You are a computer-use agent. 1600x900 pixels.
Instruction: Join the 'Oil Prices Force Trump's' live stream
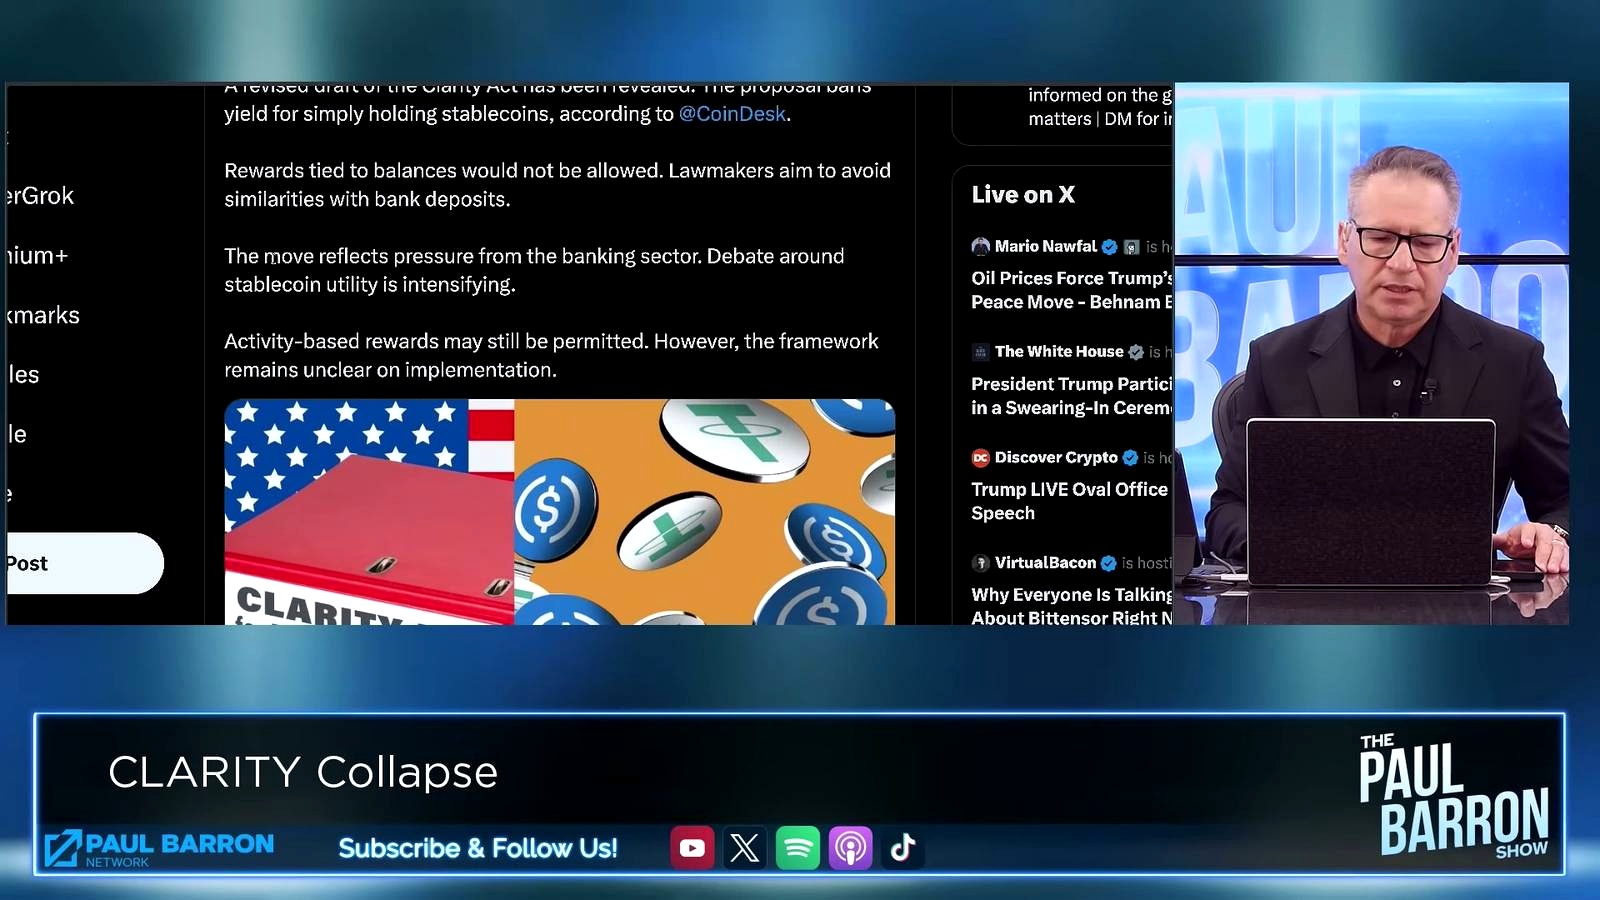pos(1072,290)
